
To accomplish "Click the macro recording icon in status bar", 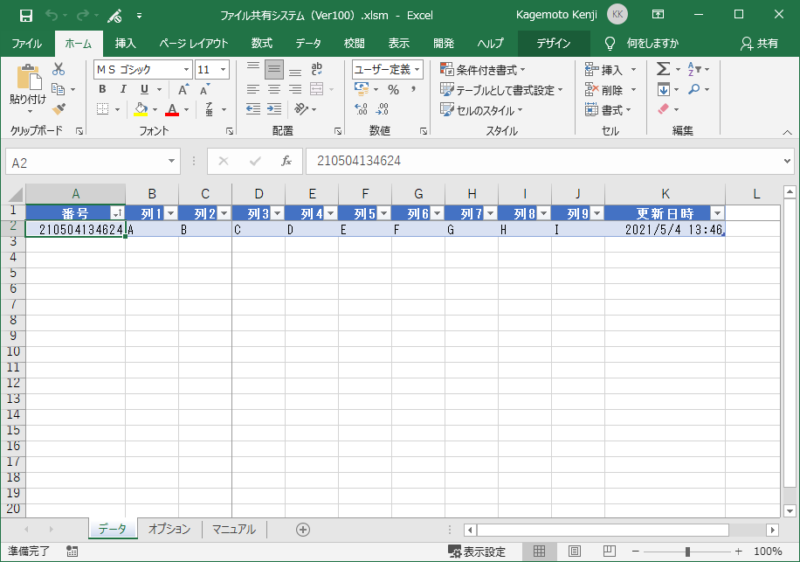I will coord(72,551).
